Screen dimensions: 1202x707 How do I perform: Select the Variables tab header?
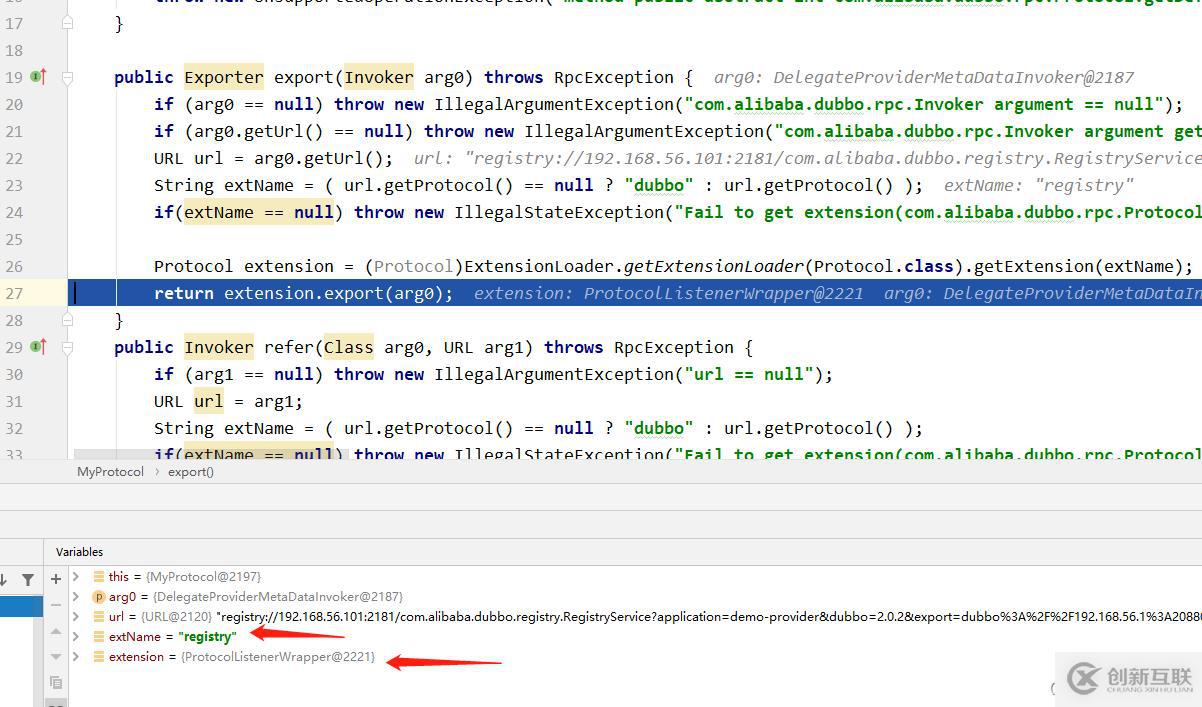(x=79, y=552)
